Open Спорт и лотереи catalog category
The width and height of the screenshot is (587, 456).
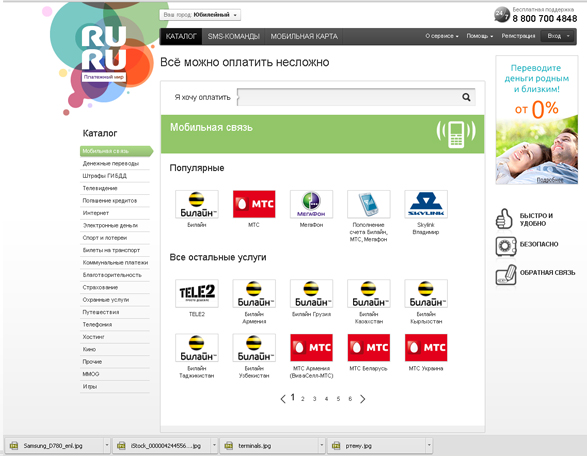click(105, 238)
